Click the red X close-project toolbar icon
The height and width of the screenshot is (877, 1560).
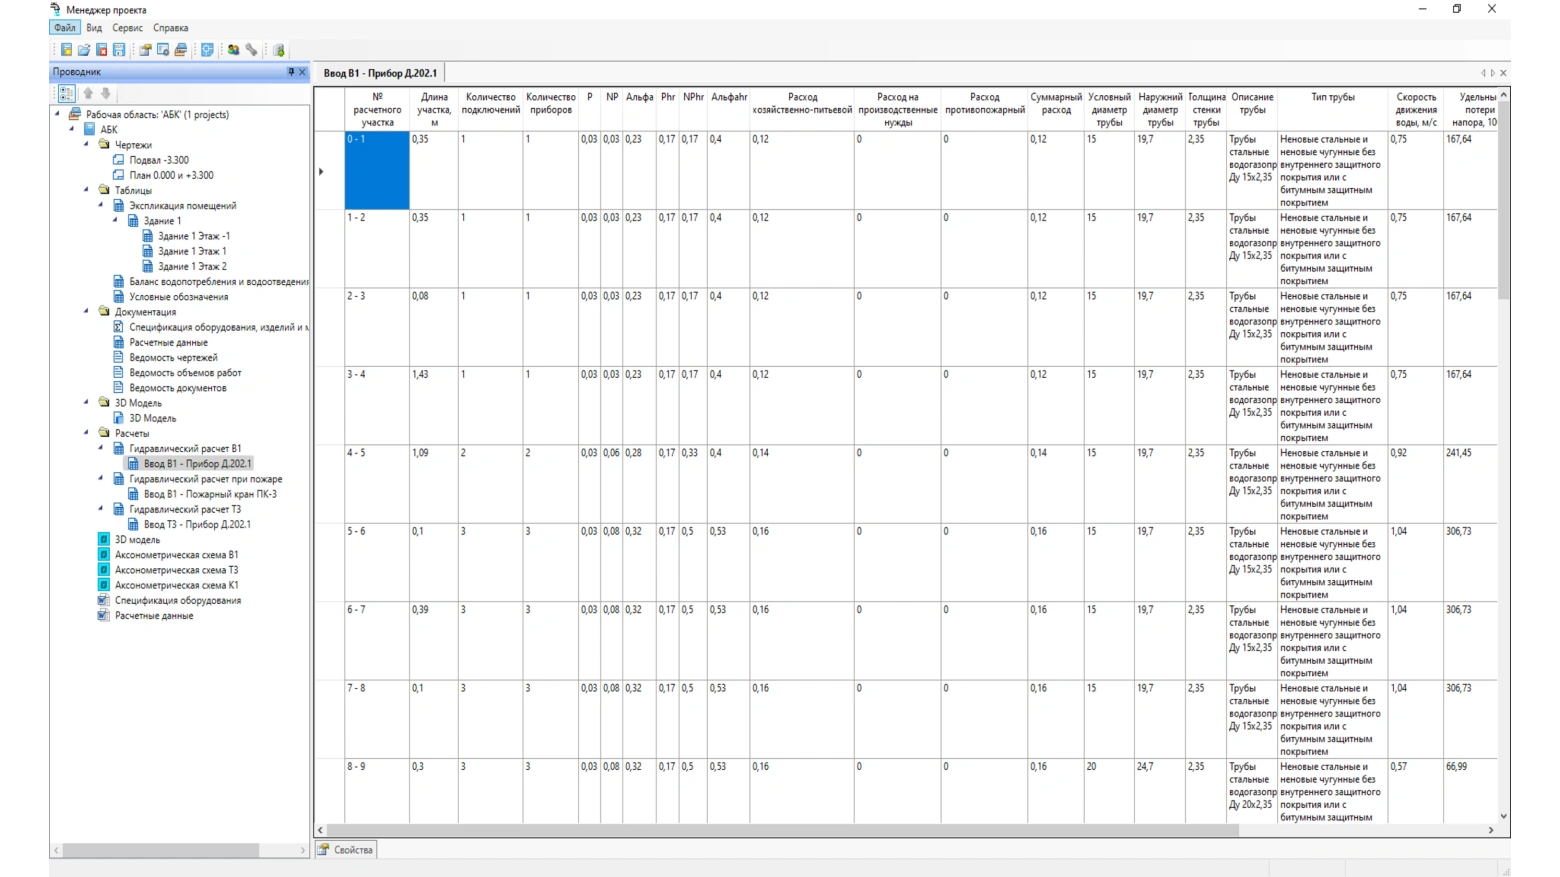pos(101,50)
